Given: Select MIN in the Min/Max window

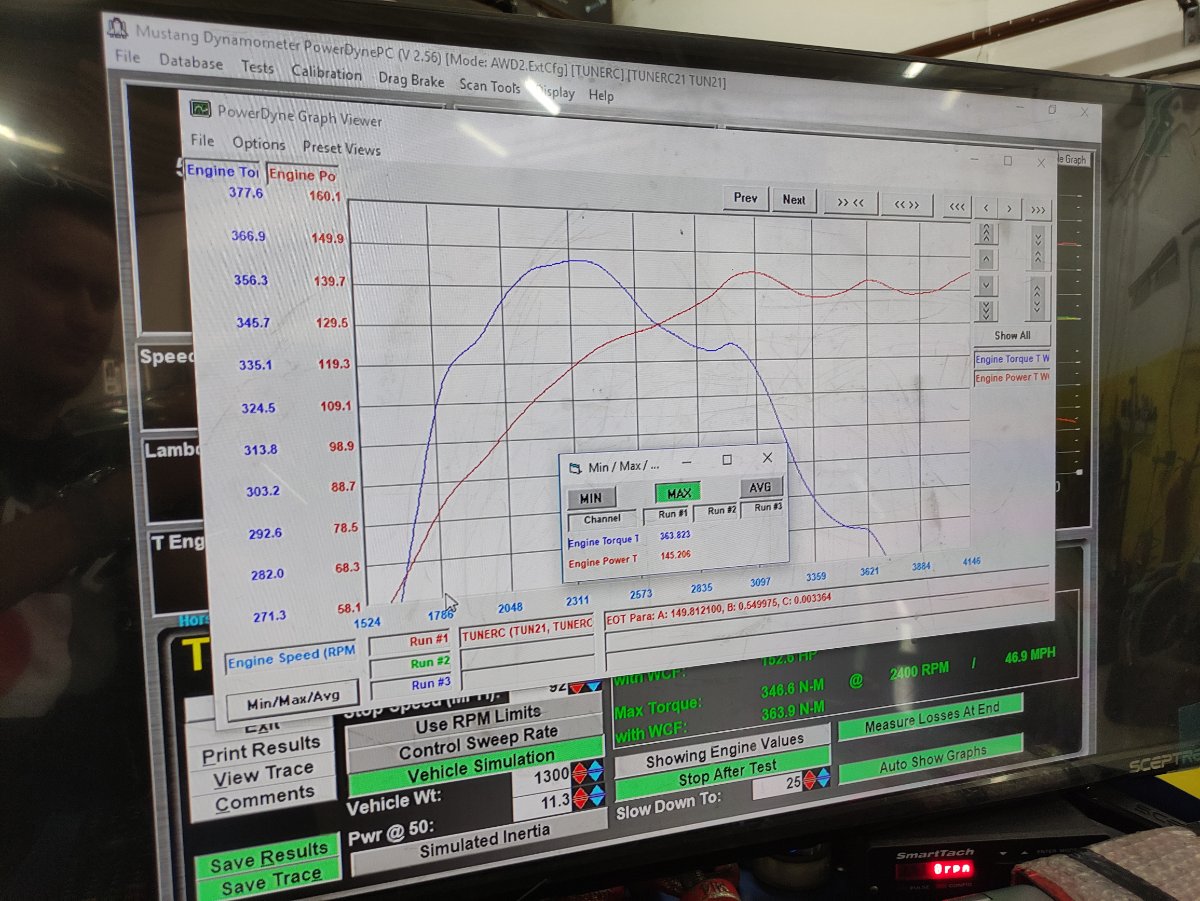Looking at the screenshot, I should click(x=590, y=498).
